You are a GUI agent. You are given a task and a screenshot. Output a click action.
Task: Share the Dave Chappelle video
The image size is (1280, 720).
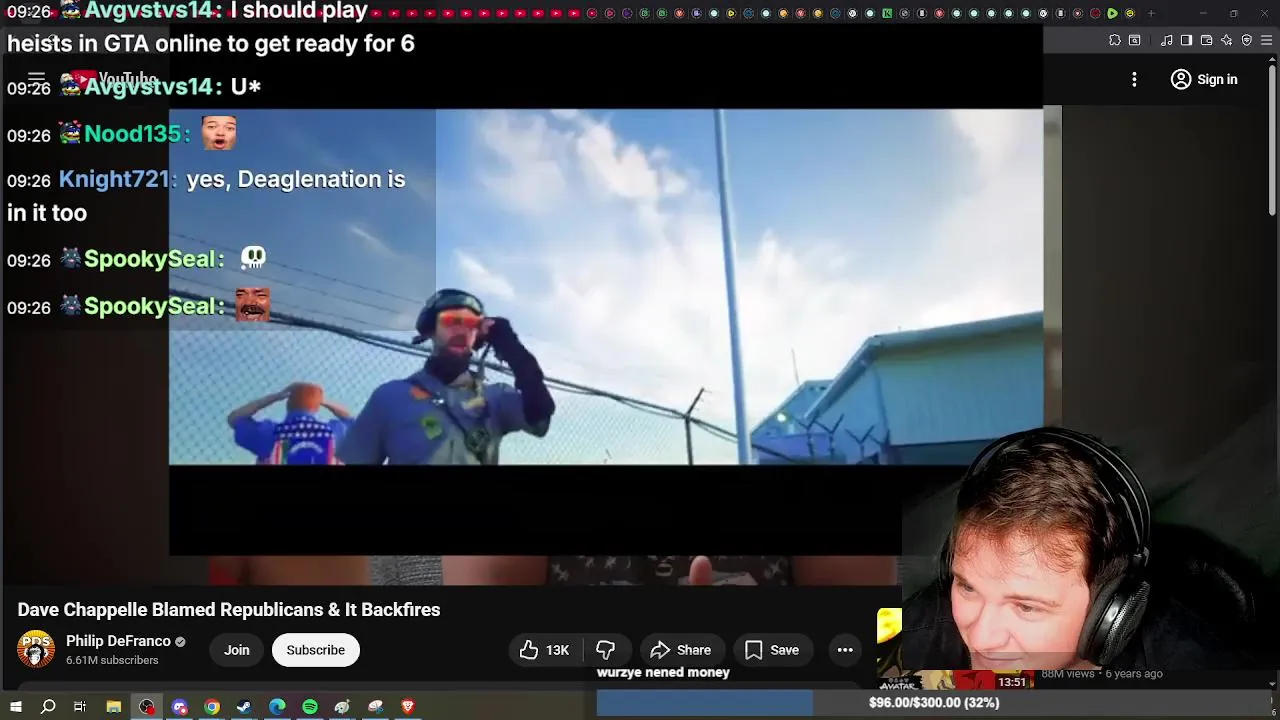coord(681,650)
